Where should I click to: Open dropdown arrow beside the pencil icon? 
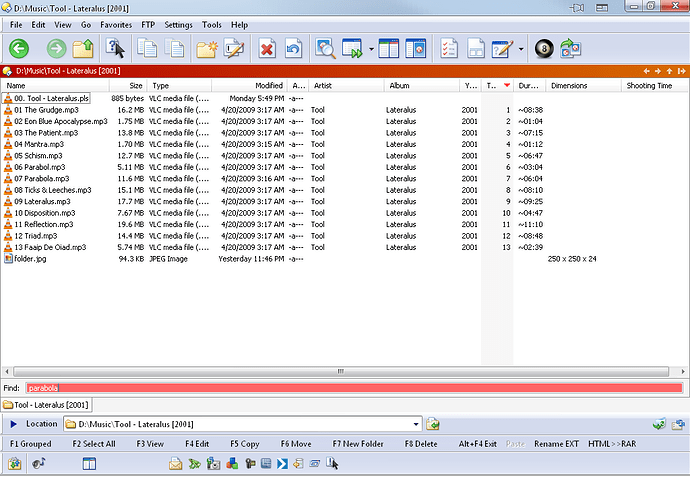[x=522, y=48]
